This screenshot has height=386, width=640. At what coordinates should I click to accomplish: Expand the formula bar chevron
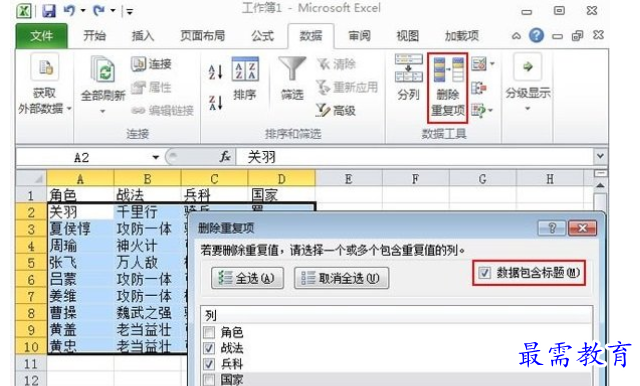point(600,156)
